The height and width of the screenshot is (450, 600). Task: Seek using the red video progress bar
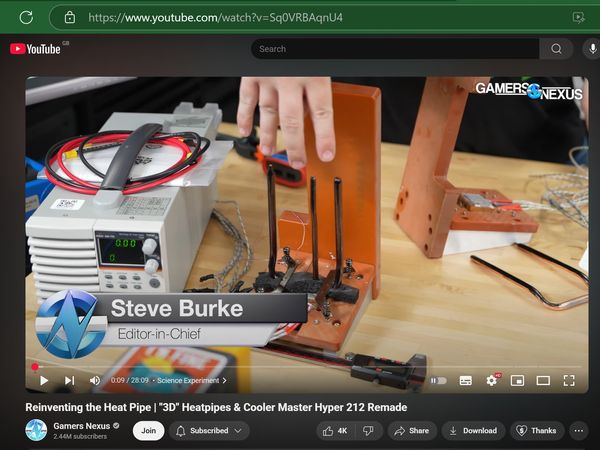[307, 367]
